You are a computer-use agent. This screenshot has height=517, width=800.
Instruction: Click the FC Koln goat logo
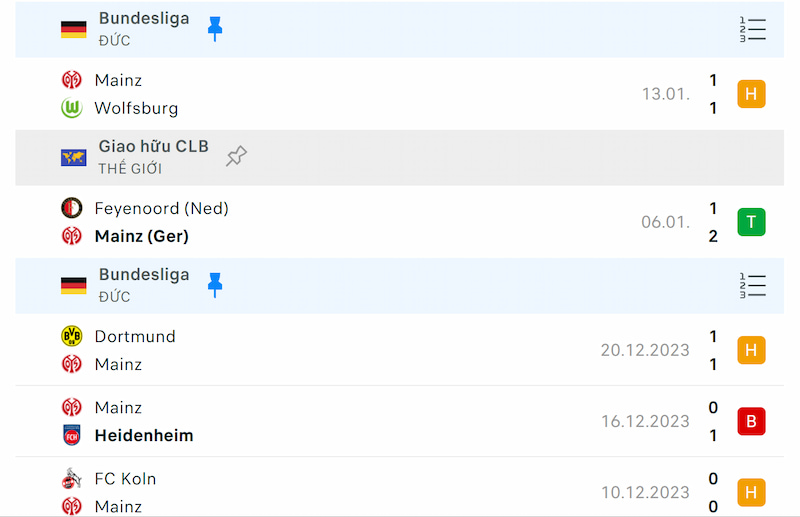tap(72, 478)
